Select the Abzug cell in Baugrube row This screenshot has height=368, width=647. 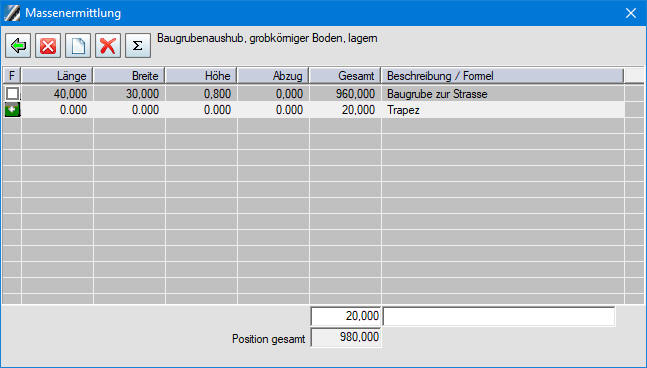pos(273,94)
